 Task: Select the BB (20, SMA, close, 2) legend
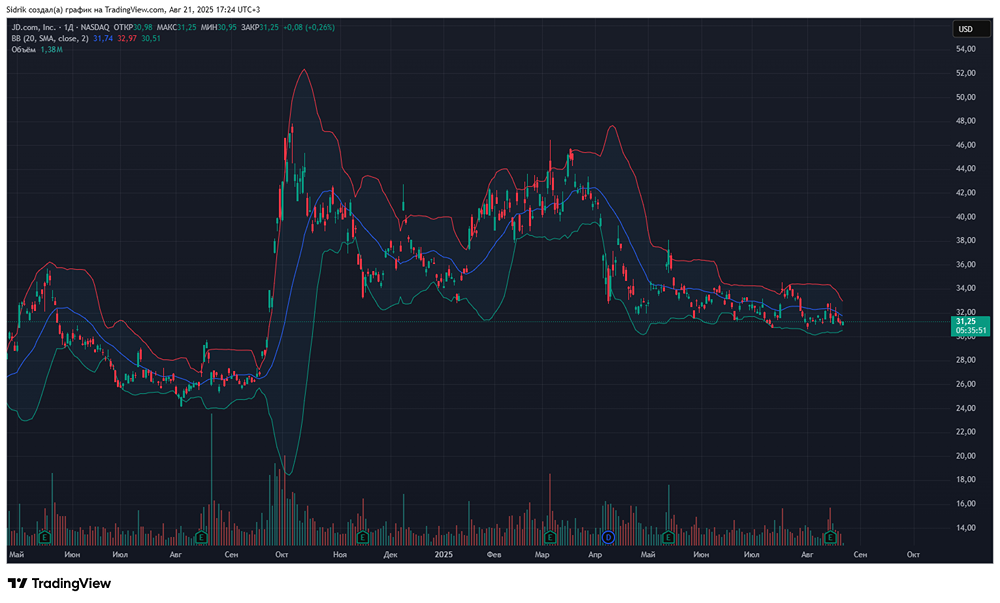click(49, 38)
